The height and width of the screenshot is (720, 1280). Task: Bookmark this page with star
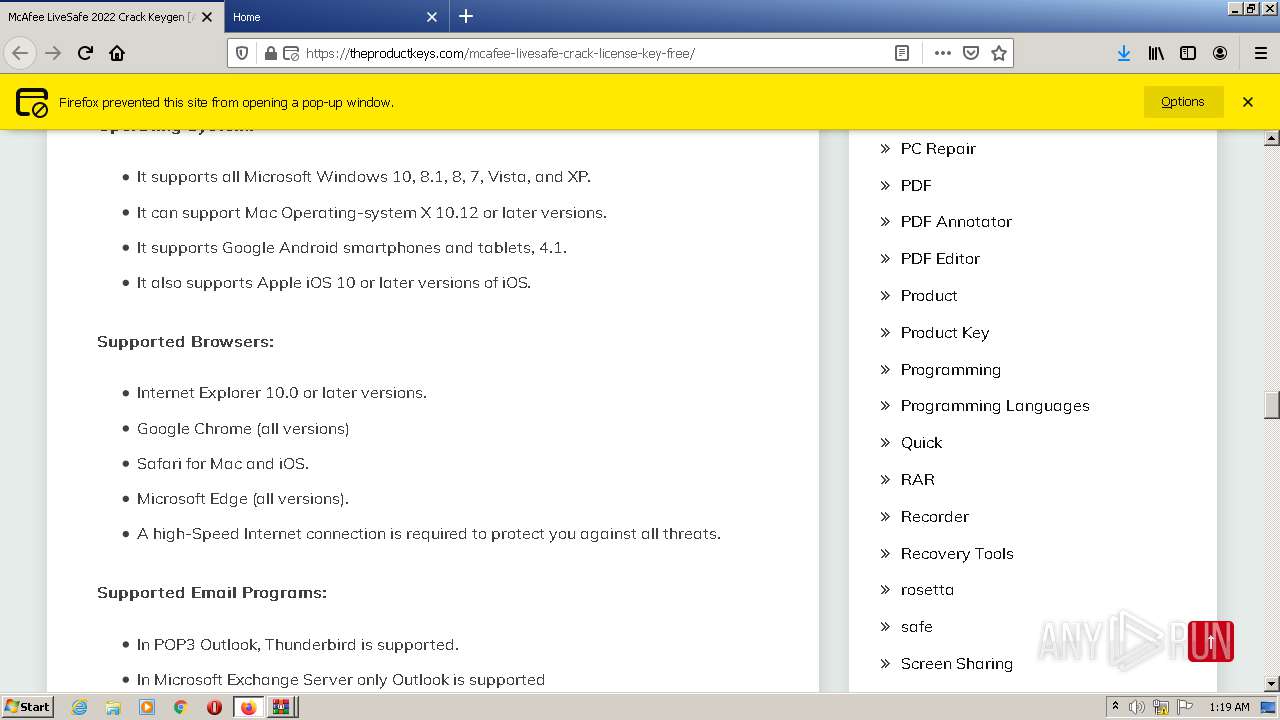[x=998, y=53]
